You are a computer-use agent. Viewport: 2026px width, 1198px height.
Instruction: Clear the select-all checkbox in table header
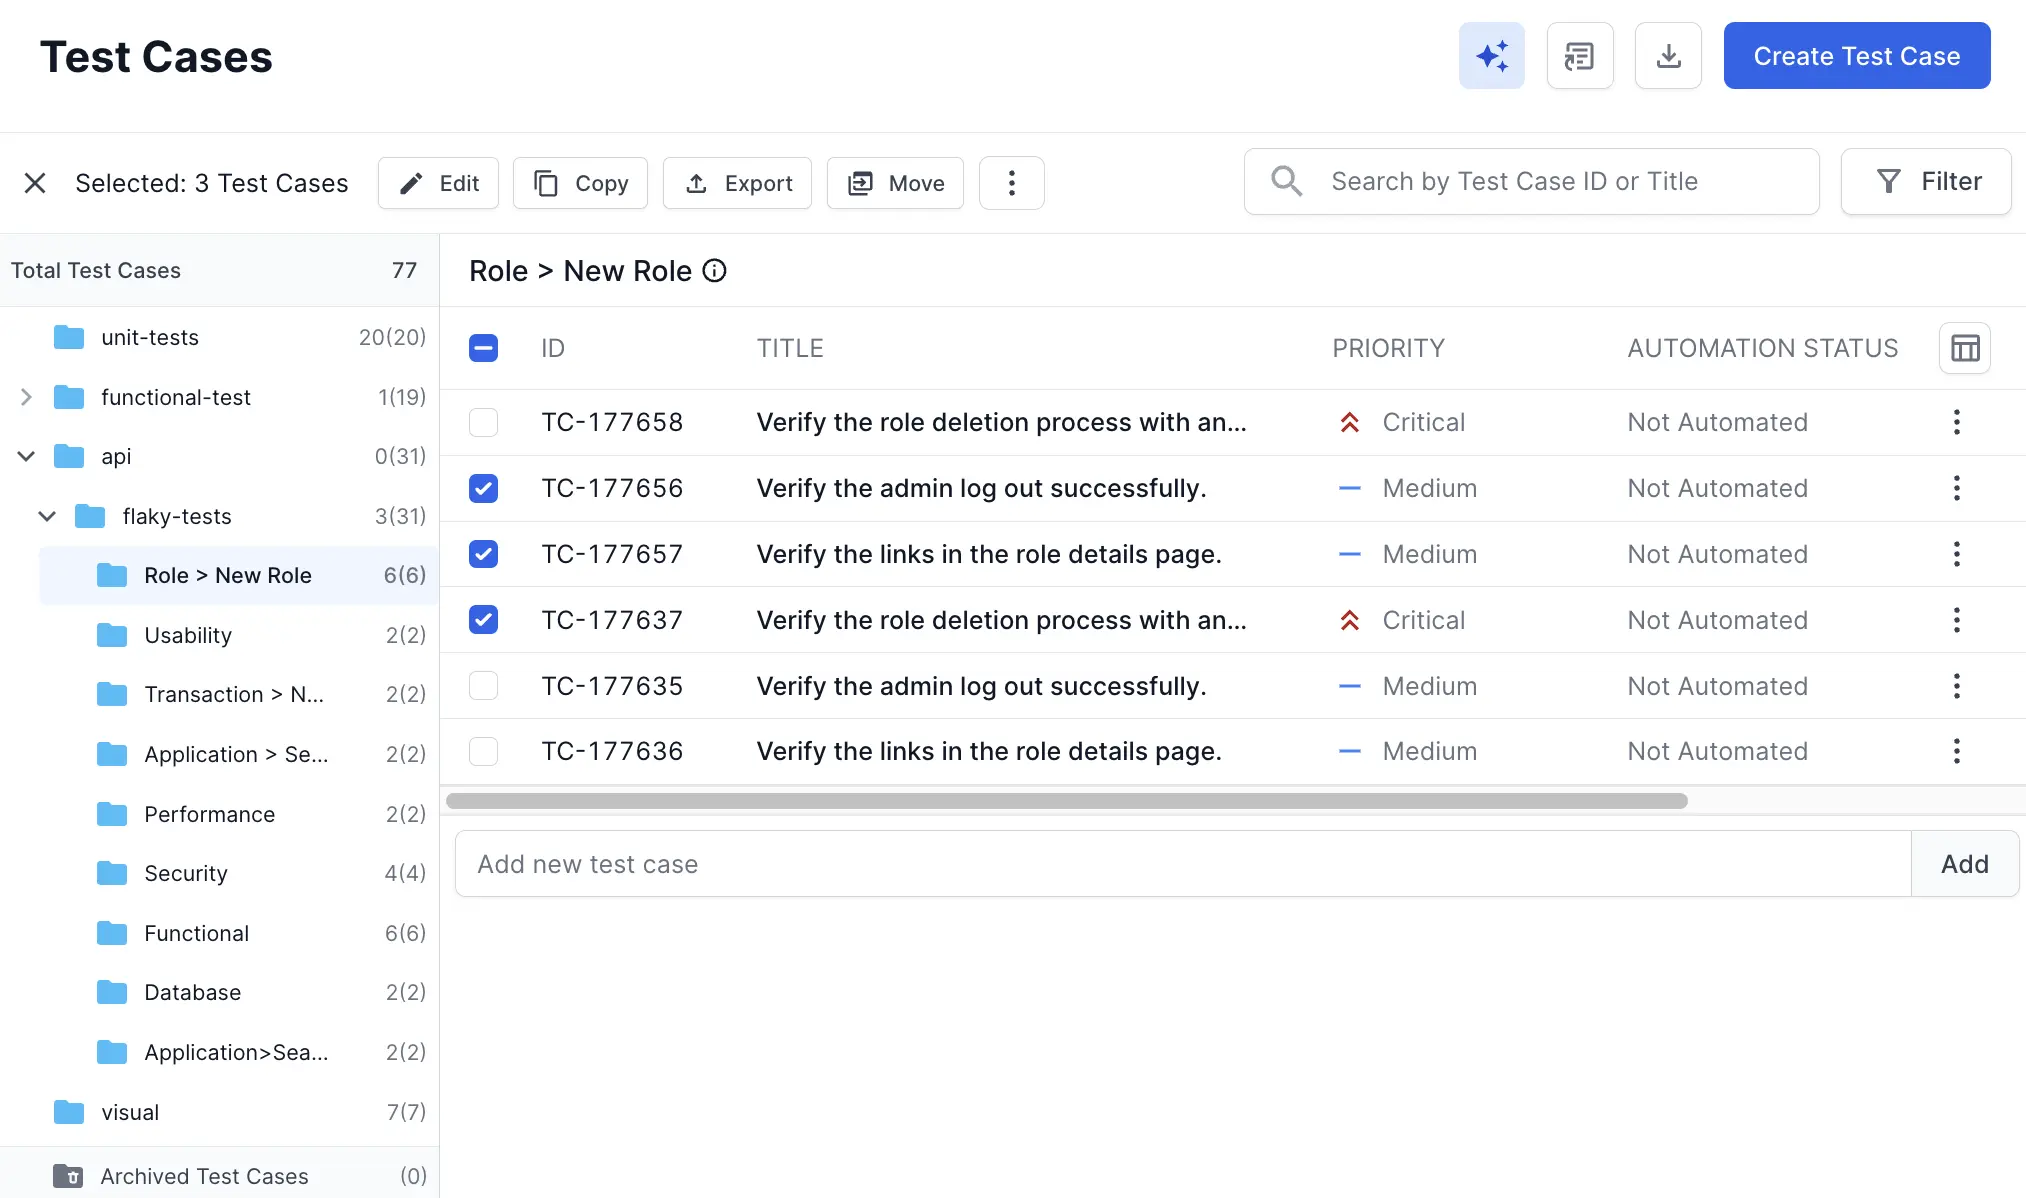(x=483, y=348)
